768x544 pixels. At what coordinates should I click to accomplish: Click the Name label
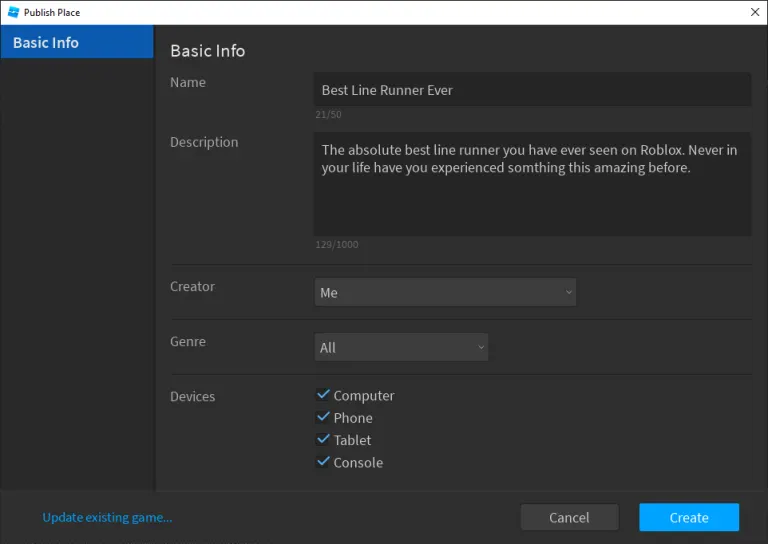point(188,82)
